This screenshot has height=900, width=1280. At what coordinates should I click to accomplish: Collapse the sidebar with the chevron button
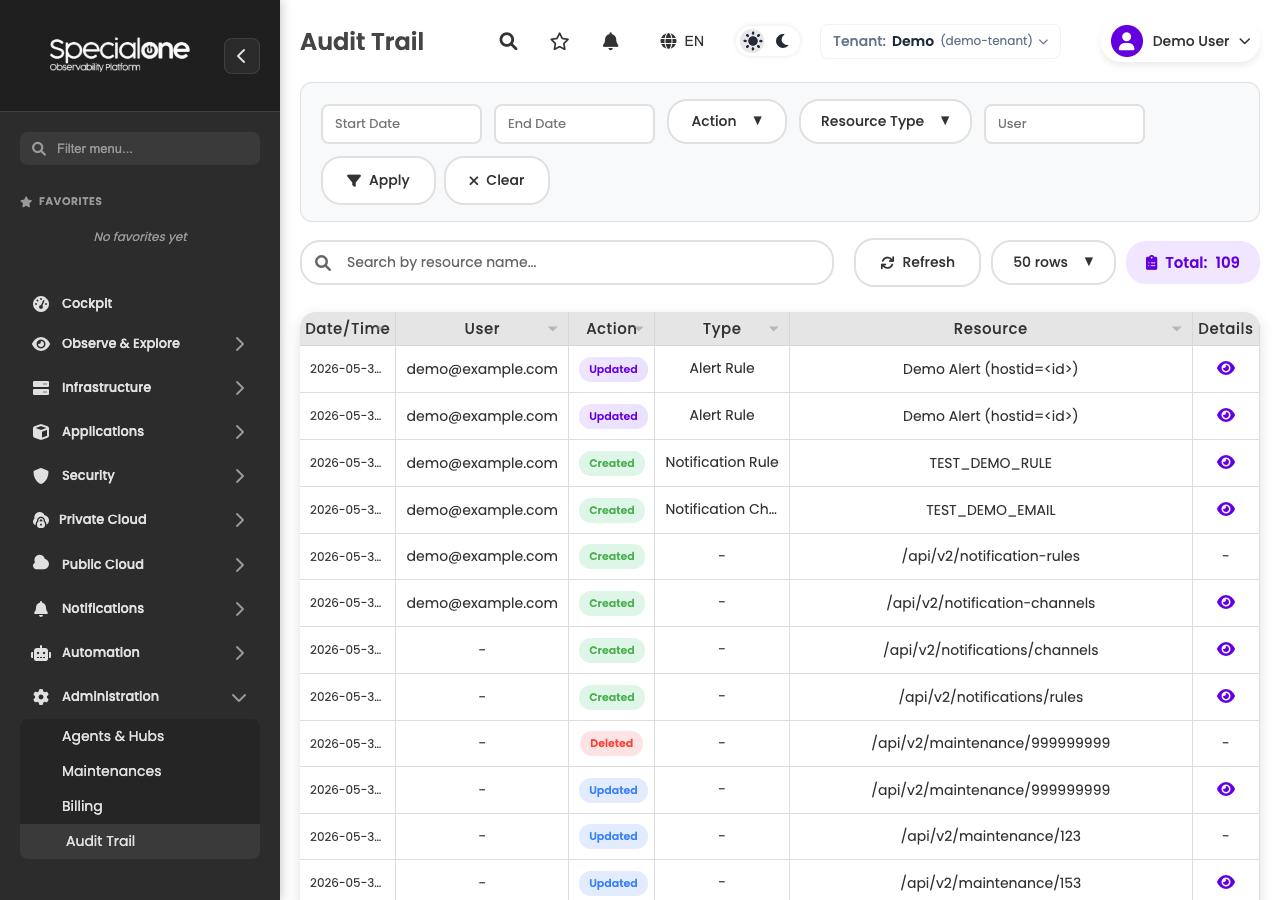242,56
